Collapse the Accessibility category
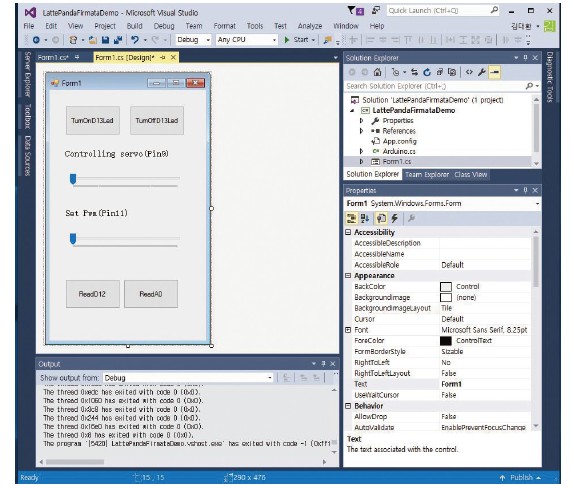 tap(348, 232)
